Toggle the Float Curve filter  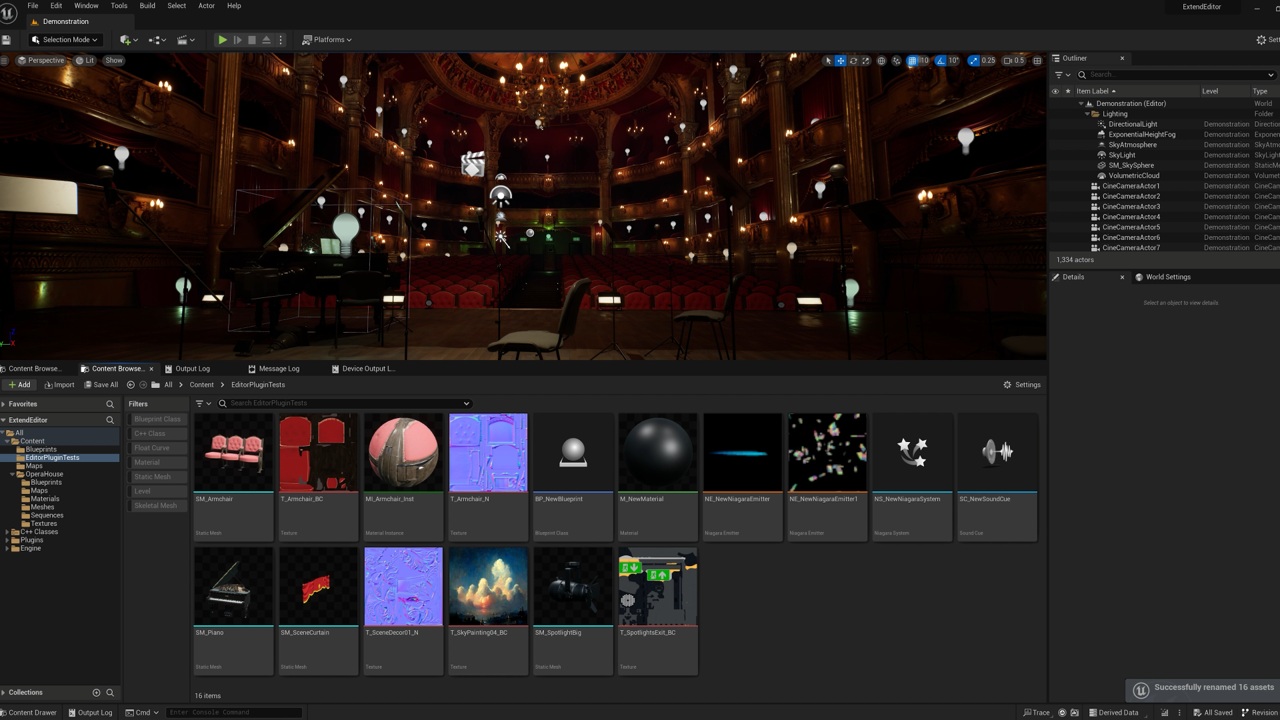[157, 448]
